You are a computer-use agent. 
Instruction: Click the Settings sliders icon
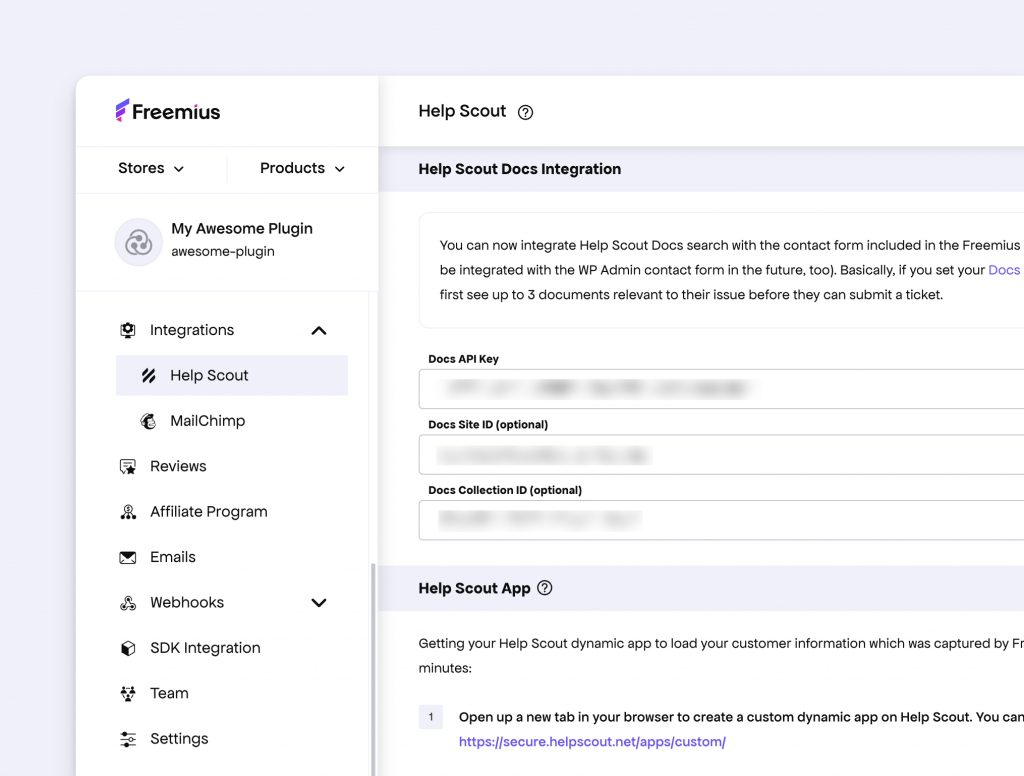(x=128, y=739)
